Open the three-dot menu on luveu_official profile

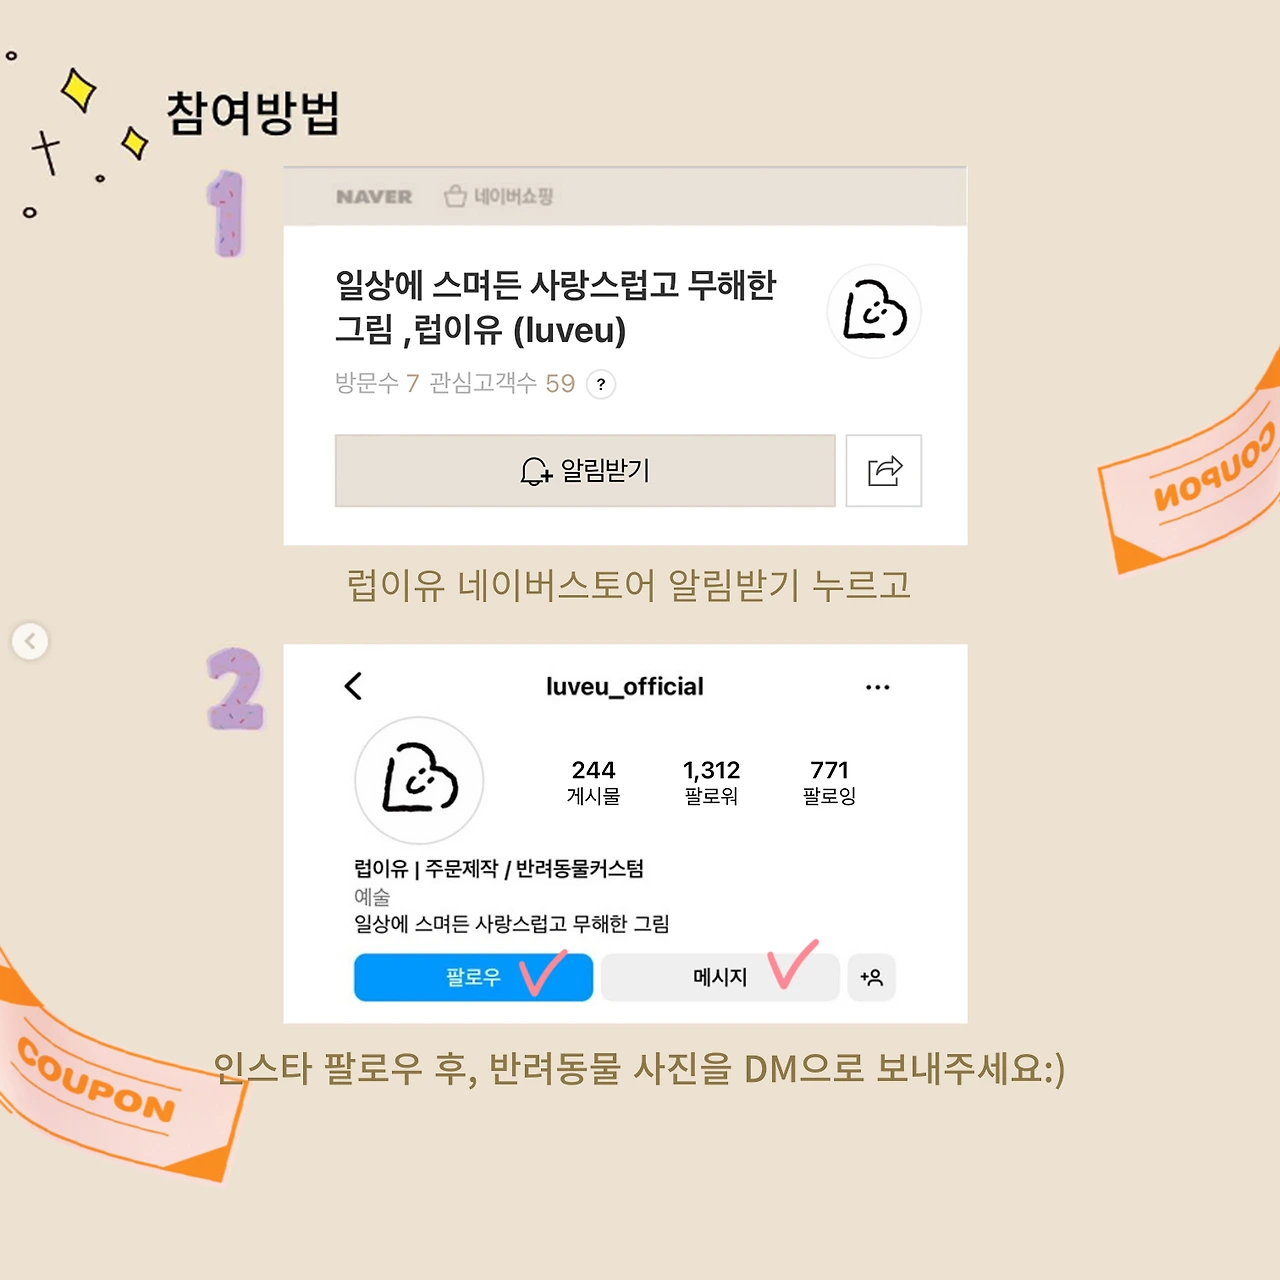(877, 687)
